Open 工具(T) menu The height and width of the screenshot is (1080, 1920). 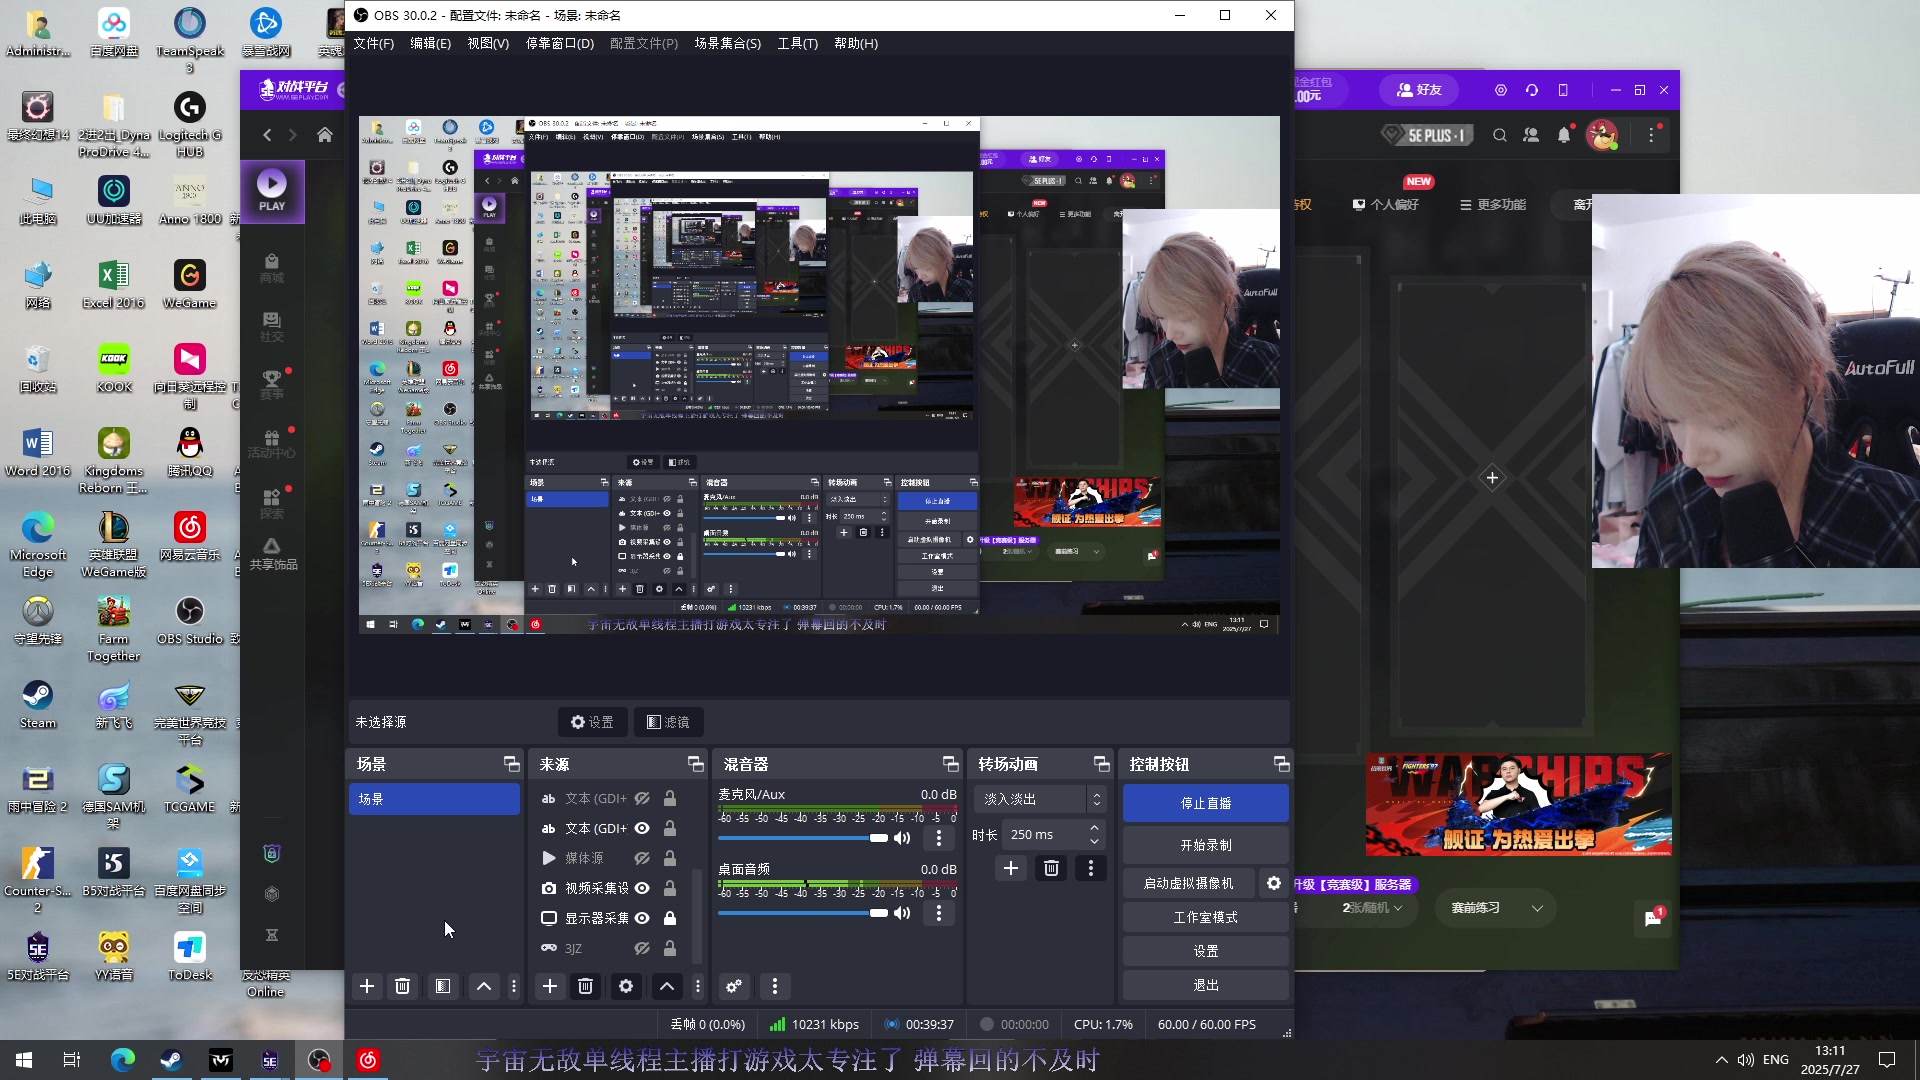point(797,43)
